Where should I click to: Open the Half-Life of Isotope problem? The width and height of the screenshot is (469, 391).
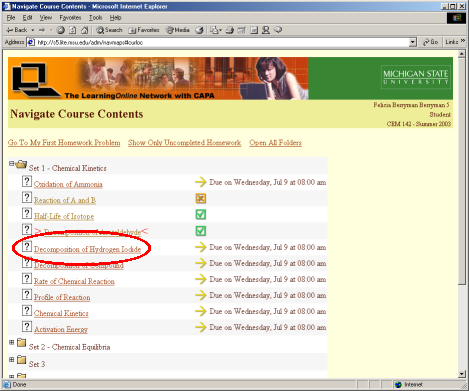tap(64, 216)
